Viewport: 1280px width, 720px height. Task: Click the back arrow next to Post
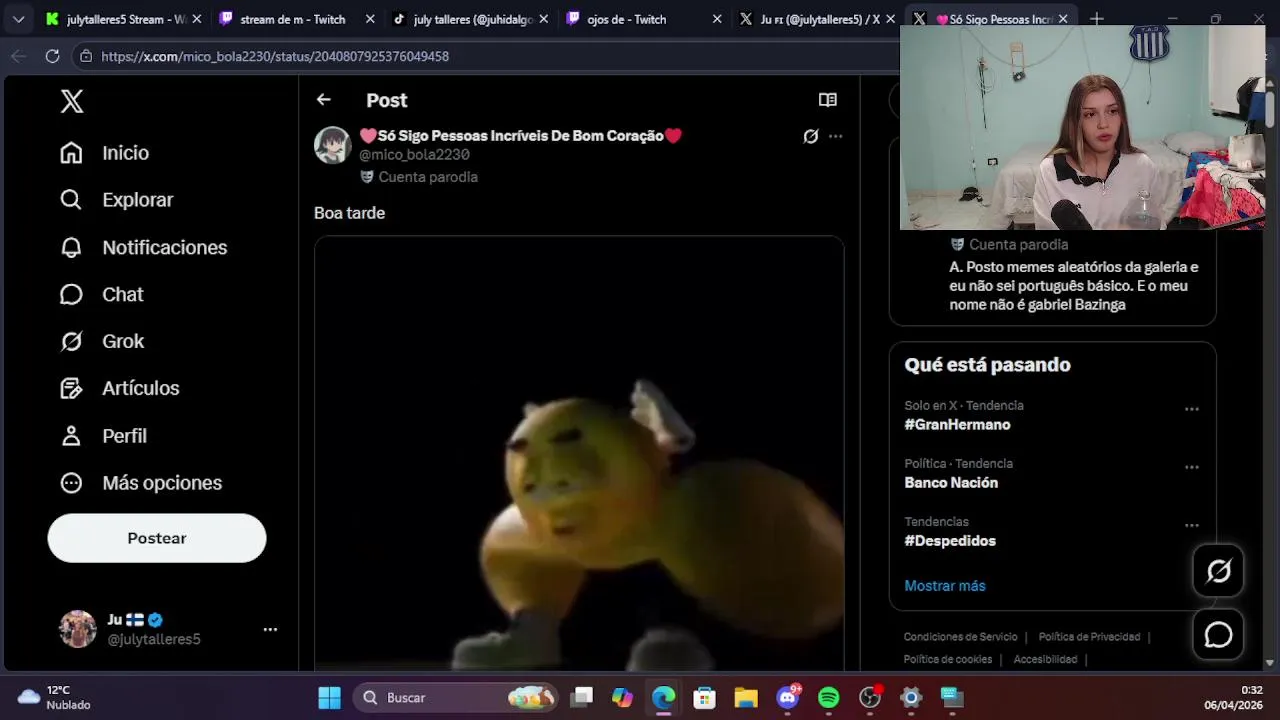point(323,99)
